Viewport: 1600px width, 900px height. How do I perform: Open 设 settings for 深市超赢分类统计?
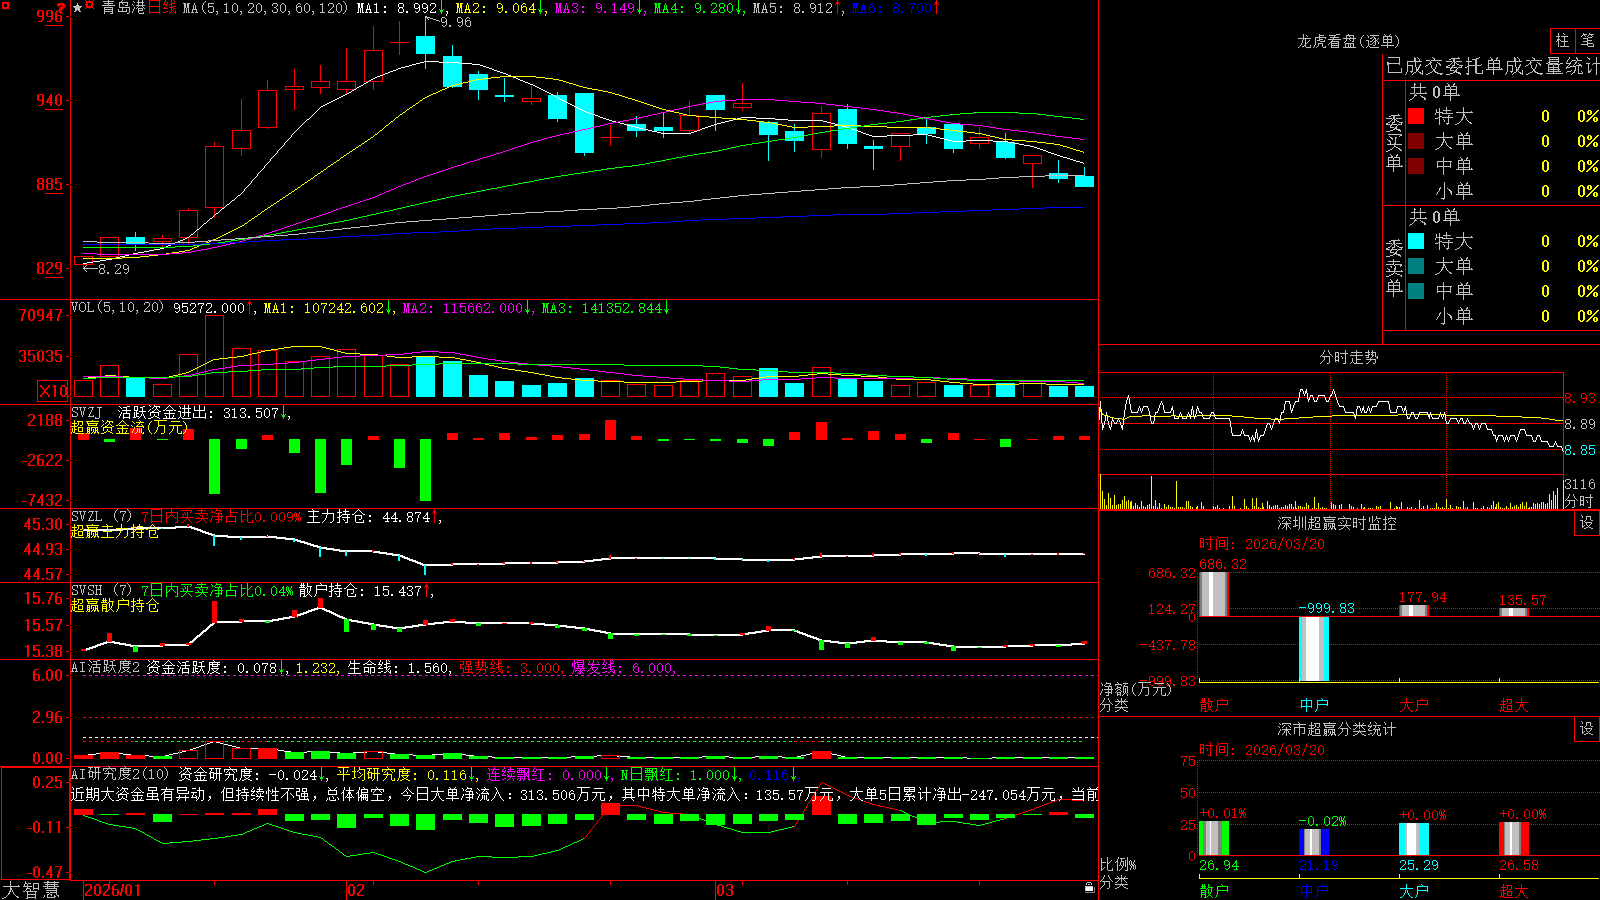click(x=1587, y=729)
